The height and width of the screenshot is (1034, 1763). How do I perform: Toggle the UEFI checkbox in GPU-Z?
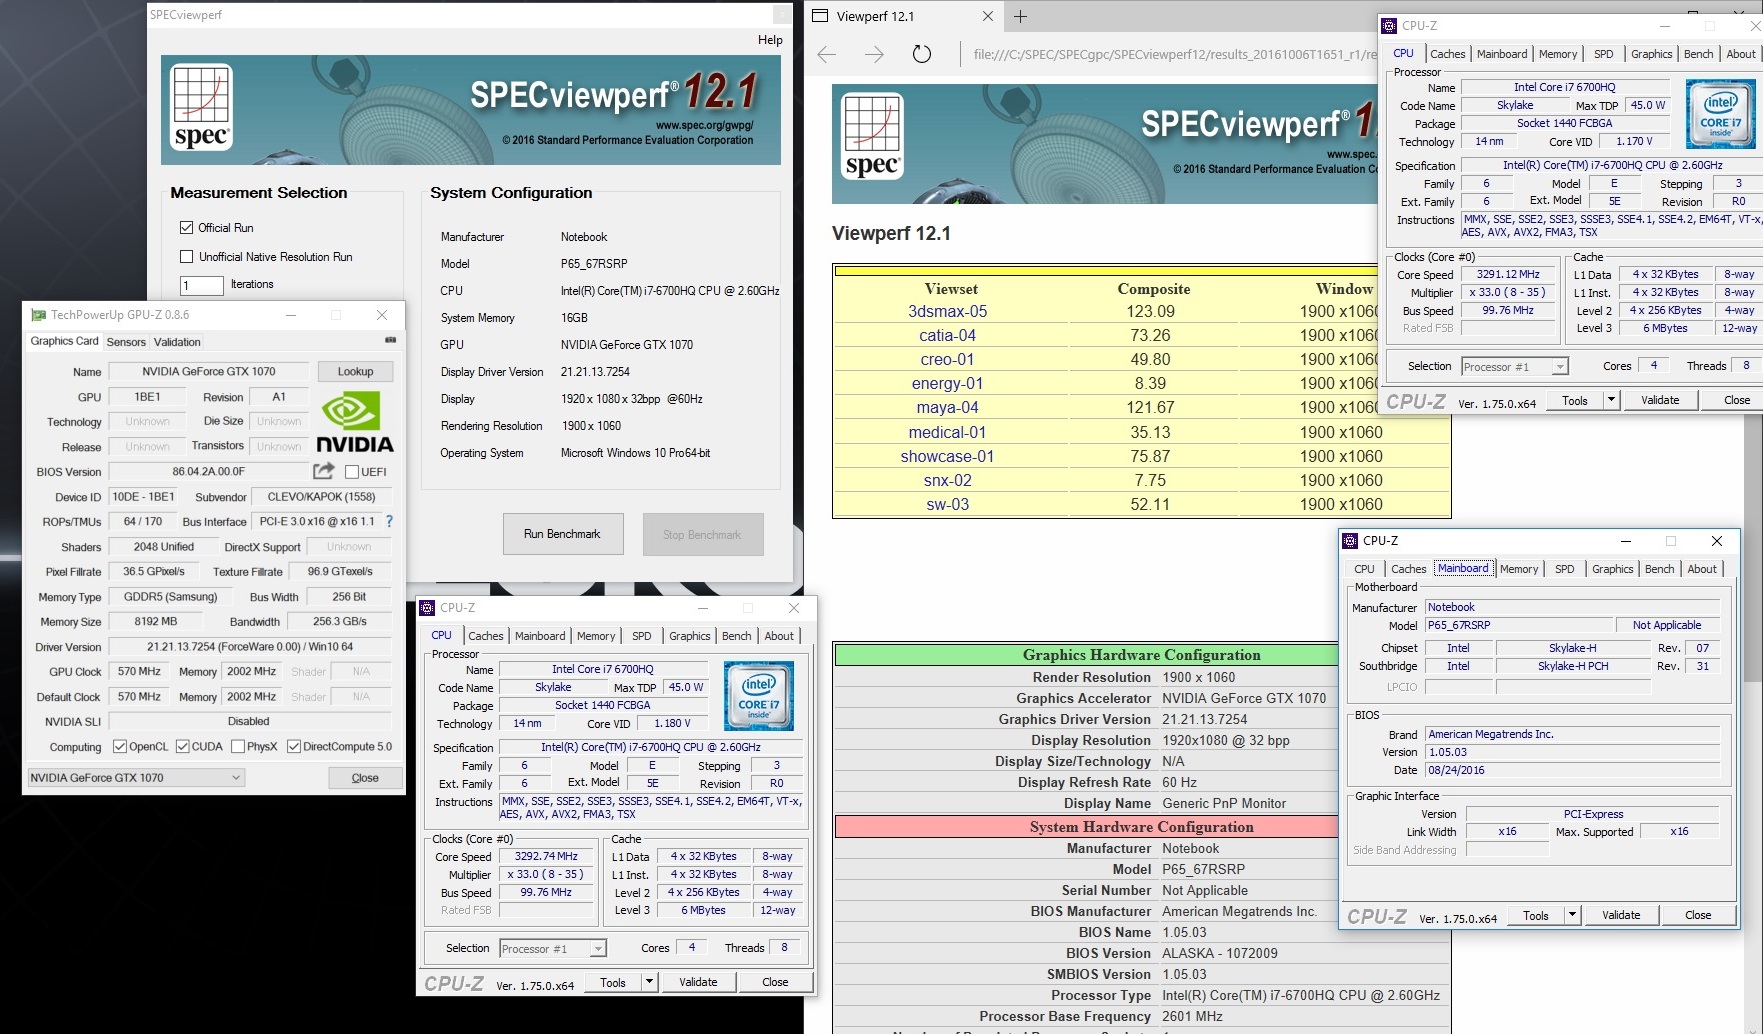click(x=352, y=472)
